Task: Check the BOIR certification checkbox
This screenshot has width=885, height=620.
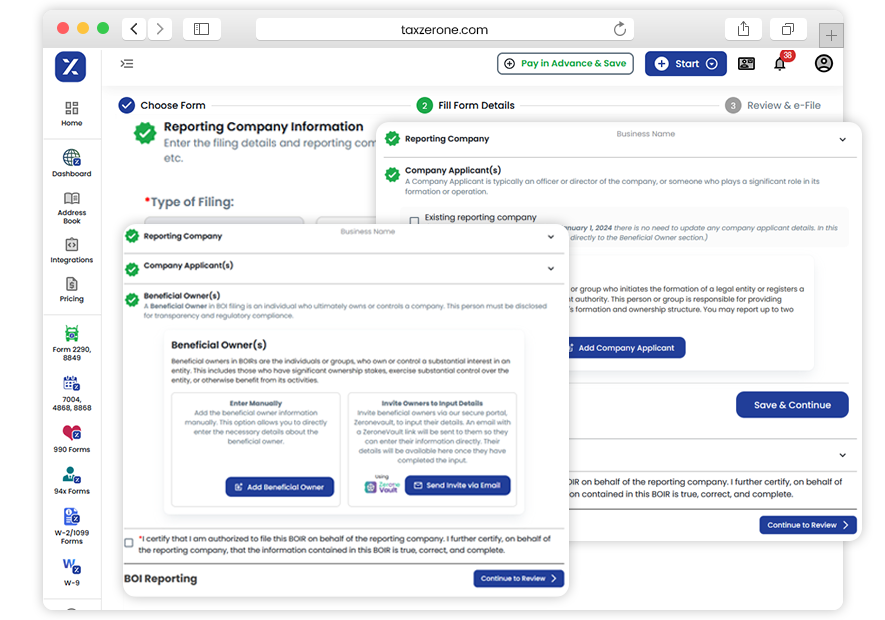Action: 129,543
